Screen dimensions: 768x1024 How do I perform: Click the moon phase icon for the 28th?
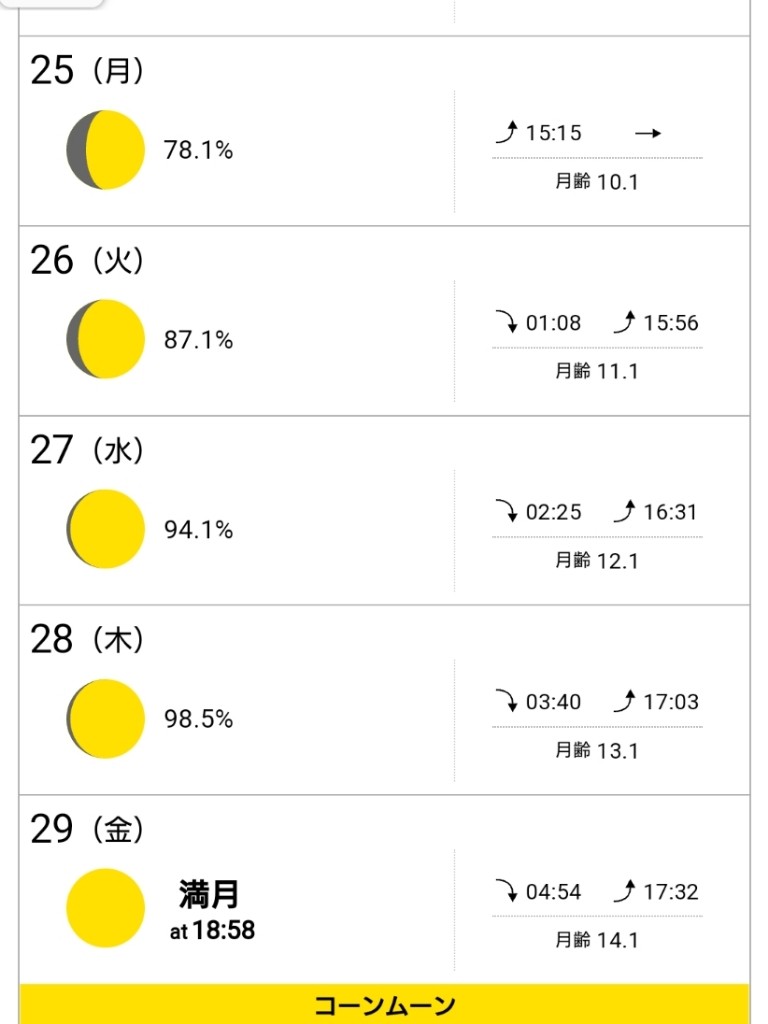(105, 718)
